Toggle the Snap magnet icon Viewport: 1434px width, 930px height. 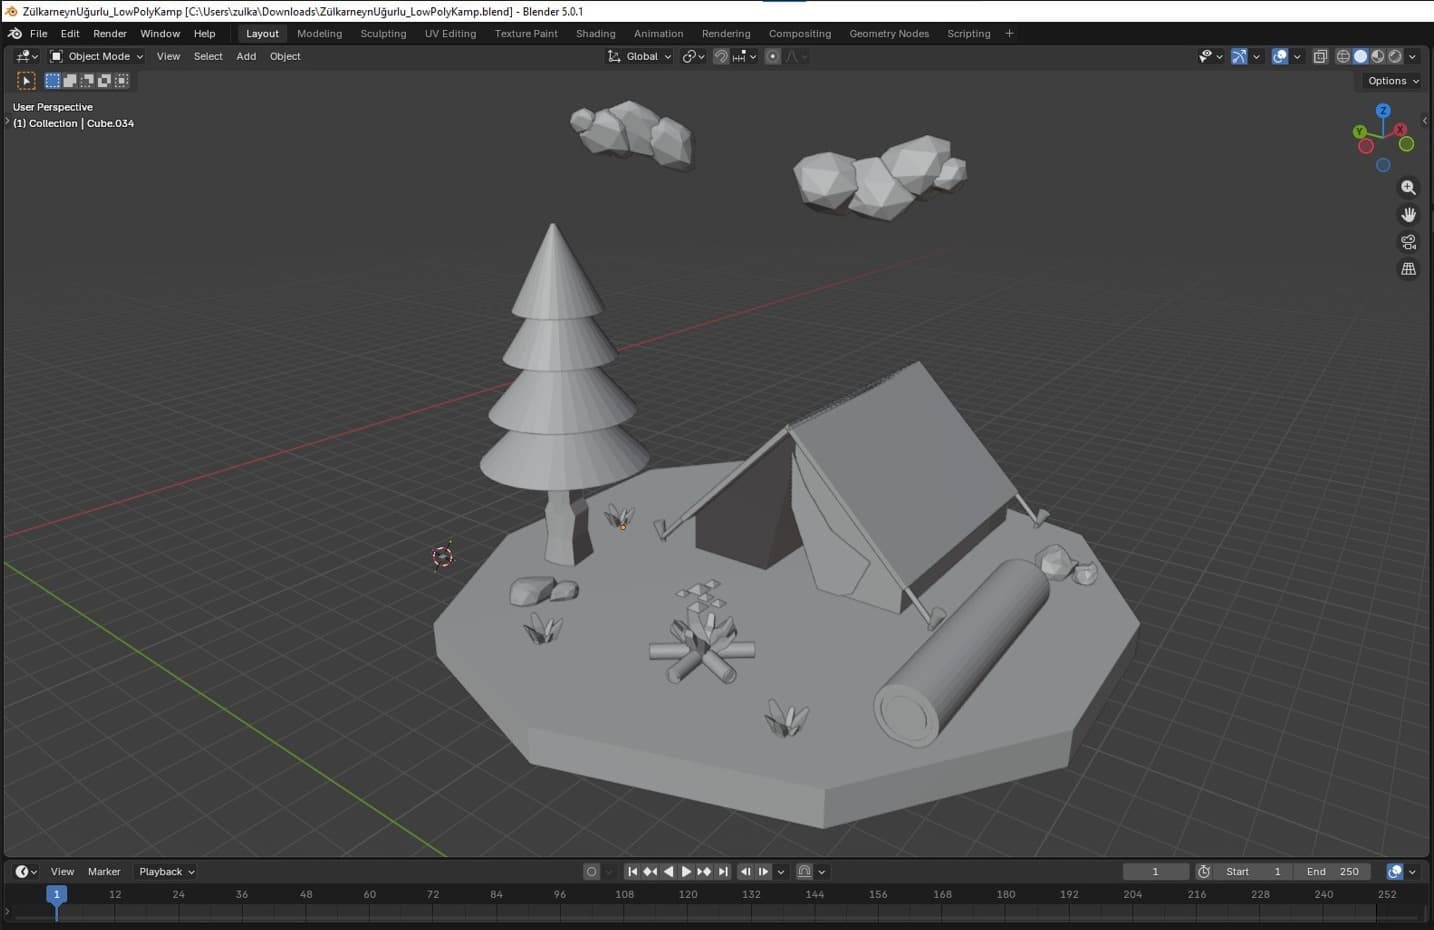coord(720,56)
